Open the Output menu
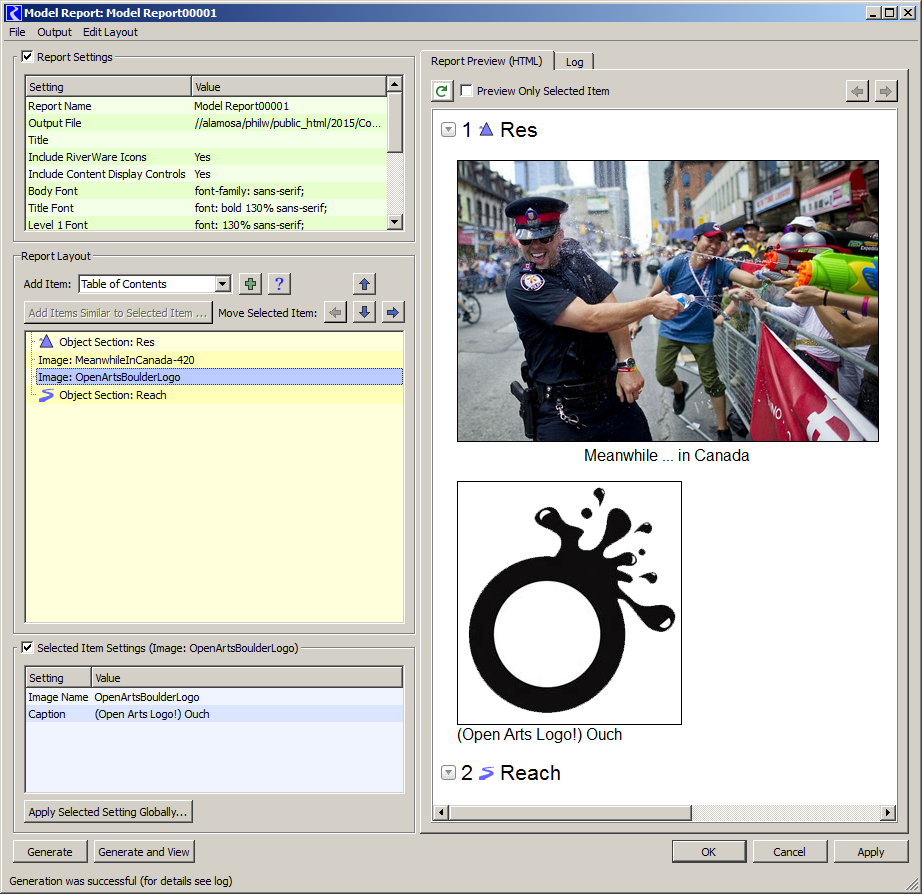The image size is (922, 894). [54, 32]
